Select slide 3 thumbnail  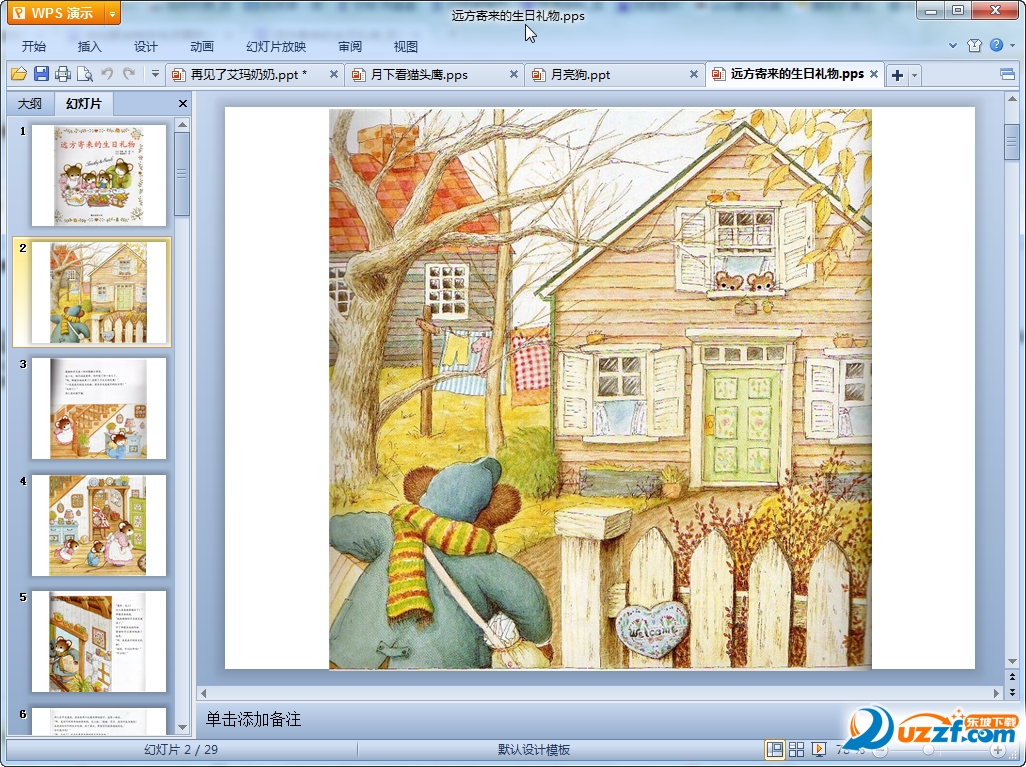point(99,408)
